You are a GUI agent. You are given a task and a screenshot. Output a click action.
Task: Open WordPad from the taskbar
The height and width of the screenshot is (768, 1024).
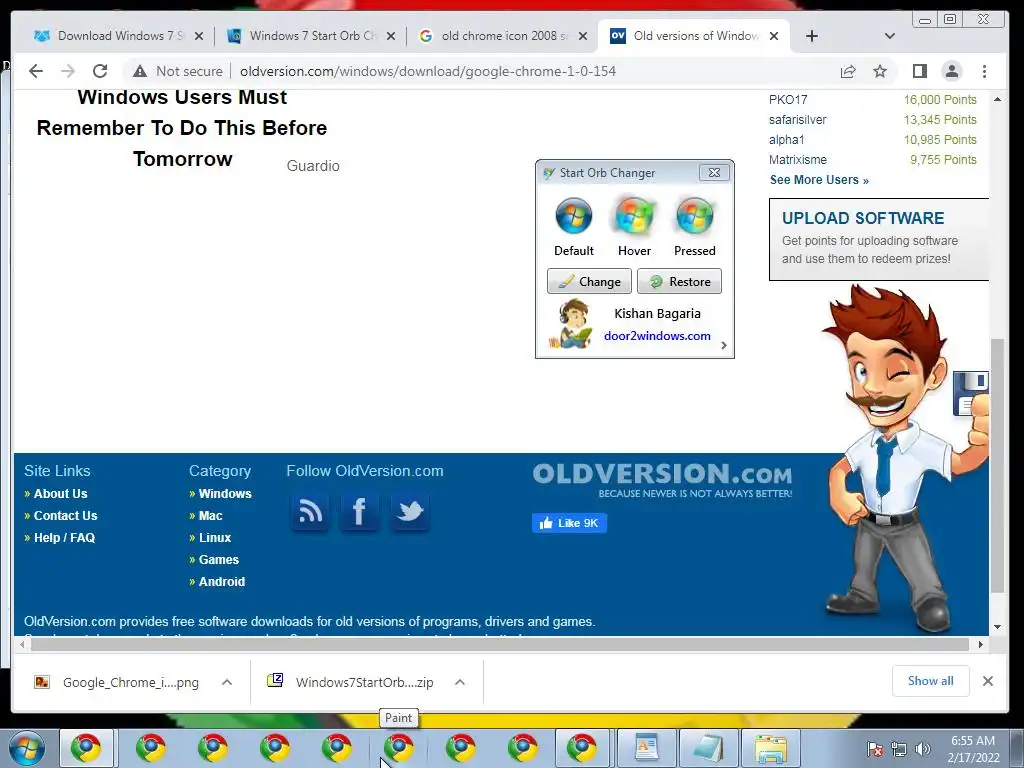tap(647, 748)
